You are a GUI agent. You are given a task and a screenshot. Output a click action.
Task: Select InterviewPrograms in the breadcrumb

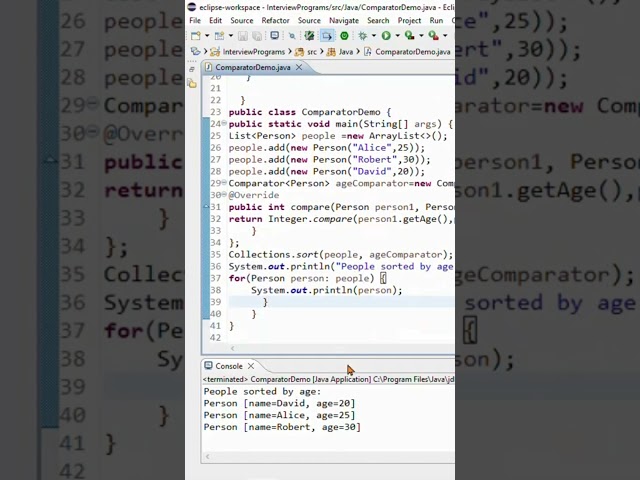(253, 52)
